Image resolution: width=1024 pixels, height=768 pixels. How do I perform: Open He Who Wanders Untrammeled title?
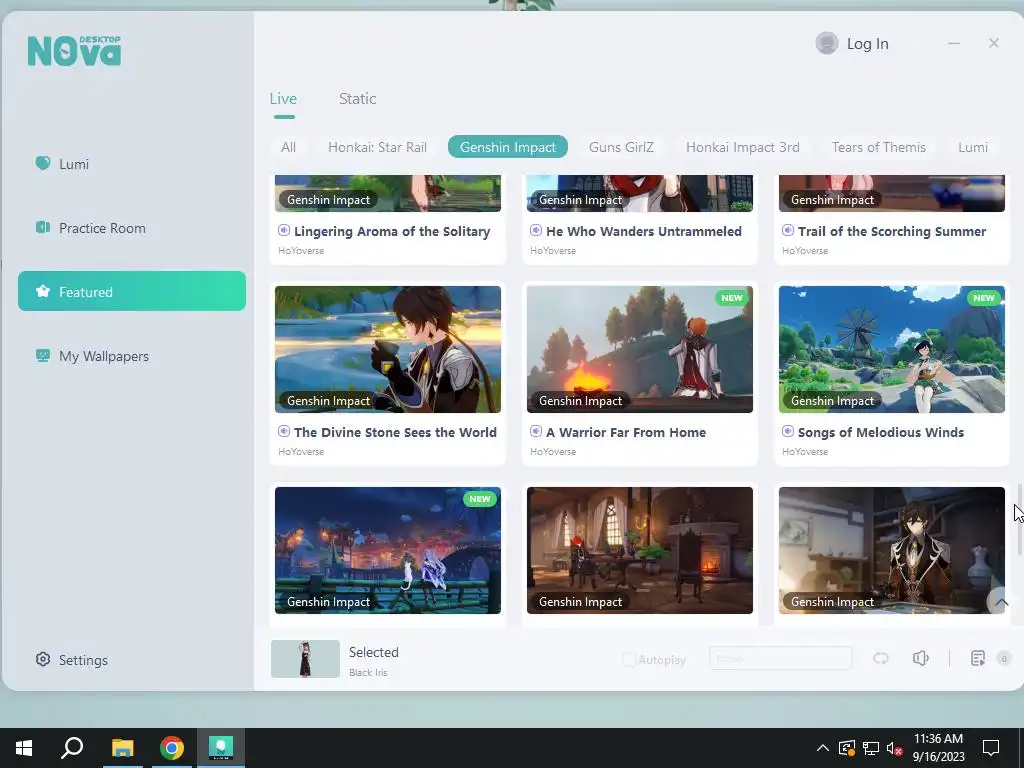click(x=644, y=231)
